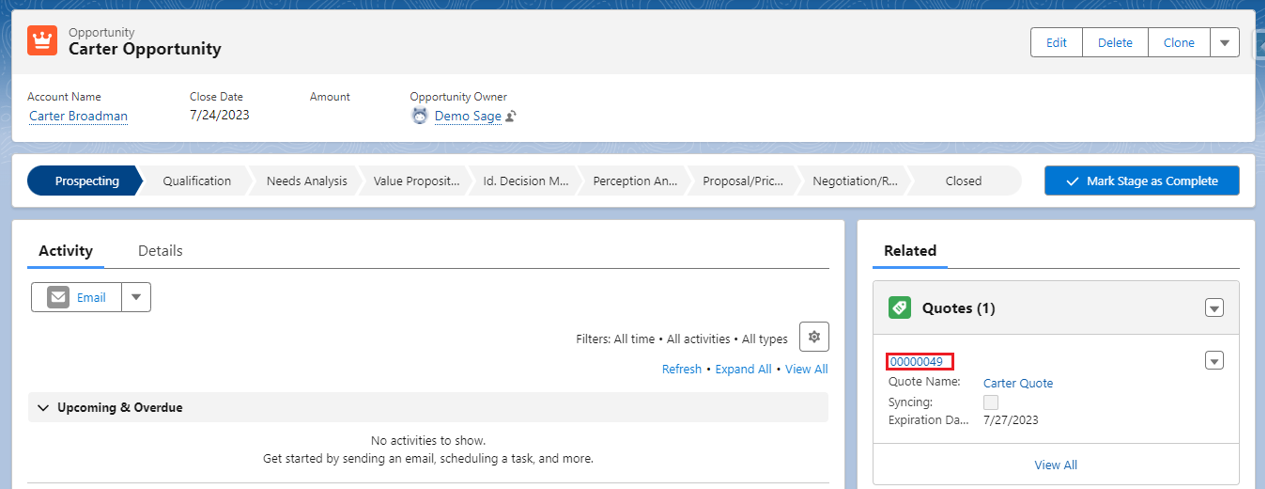Collapse the Upcoming & Overdue section
1265x489 pixels.
tap(43, 408)
